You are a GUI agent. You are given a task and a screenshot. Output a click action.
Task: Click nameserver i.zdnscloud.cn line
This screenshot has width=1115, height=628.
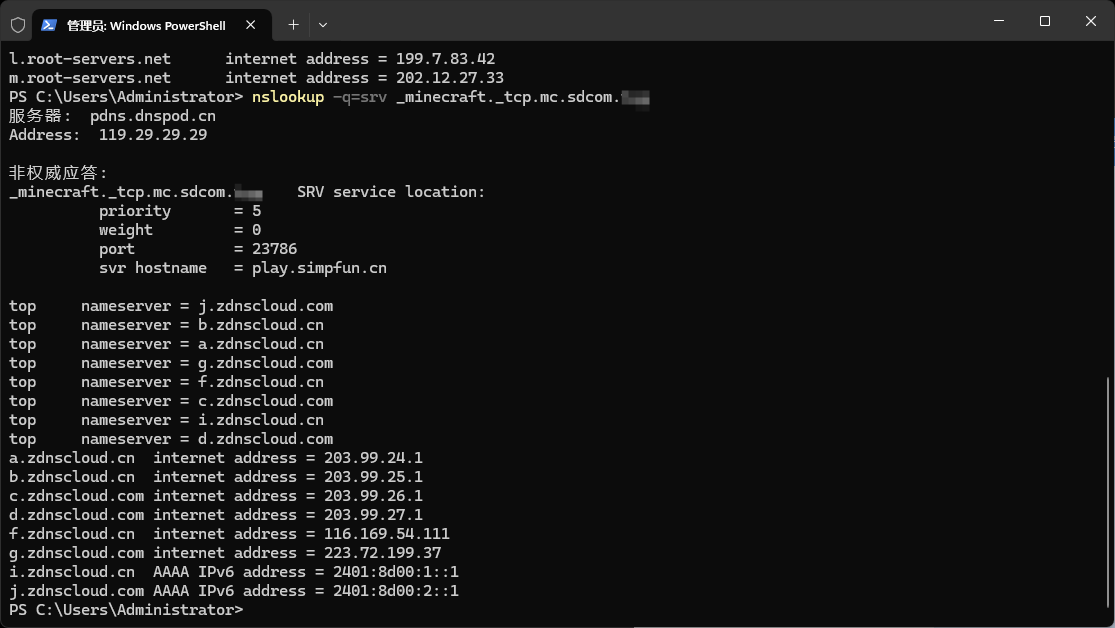[x=166, y=420]
